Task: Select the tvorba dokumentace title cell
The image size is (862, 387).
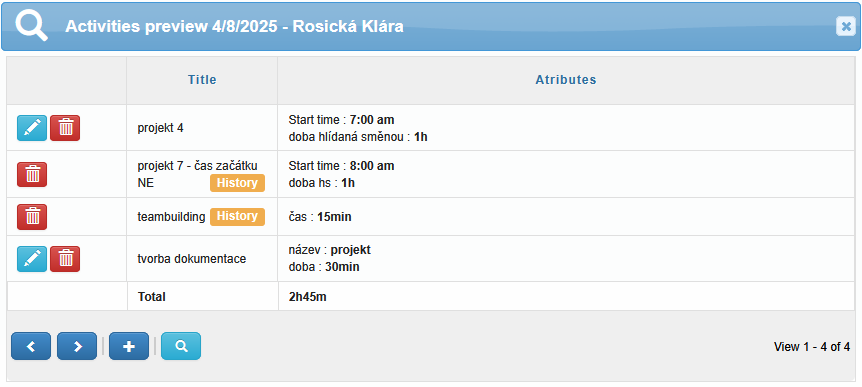Action: (202, 259)
